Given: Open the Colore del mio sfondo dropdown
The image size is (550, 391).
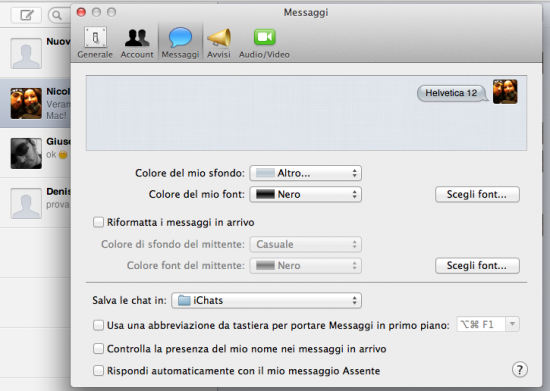Looking at the screenshot, I should tap(306, 173).
